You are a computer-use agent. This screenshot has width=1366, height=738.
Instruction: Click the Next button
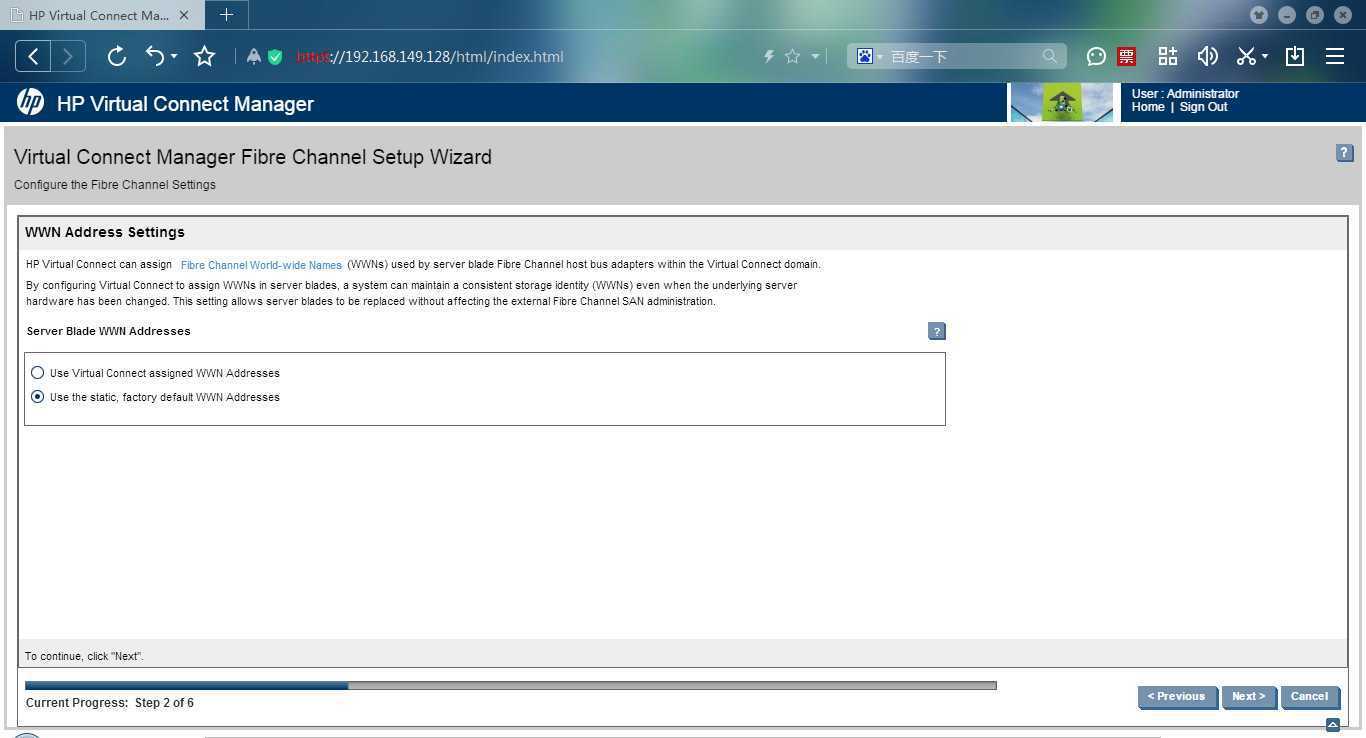coord(1248,697)
